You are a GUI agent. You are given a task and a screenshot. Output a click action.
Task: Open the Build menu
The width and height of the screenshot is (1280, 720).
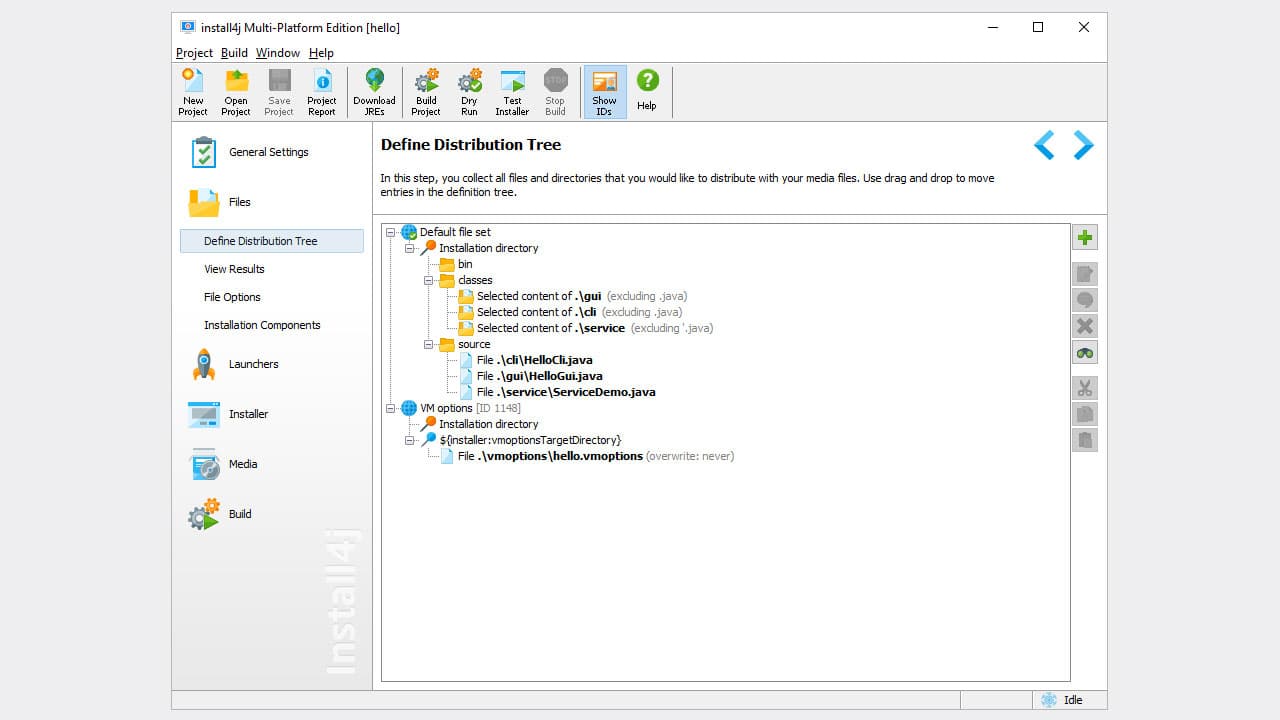click(x=233, y=53)
